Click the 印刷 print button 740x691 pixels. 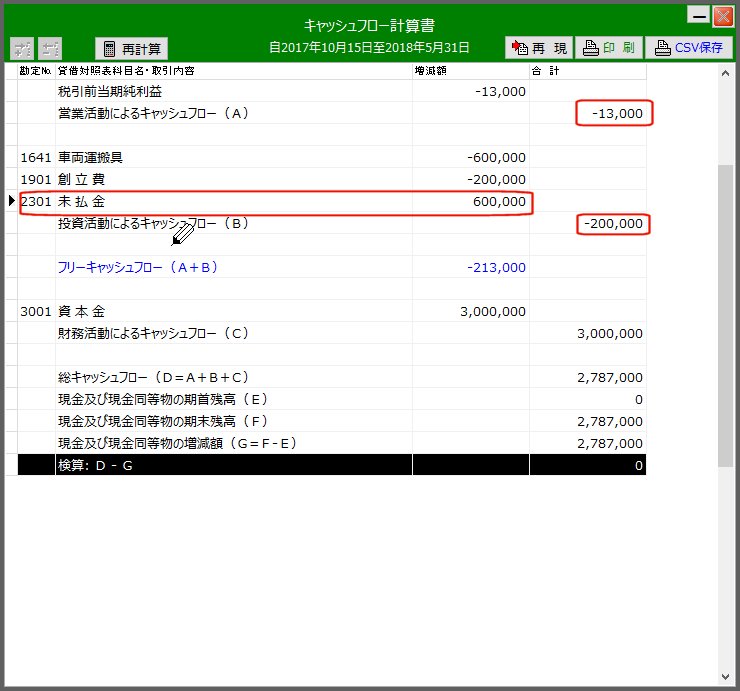coord(608,48)
